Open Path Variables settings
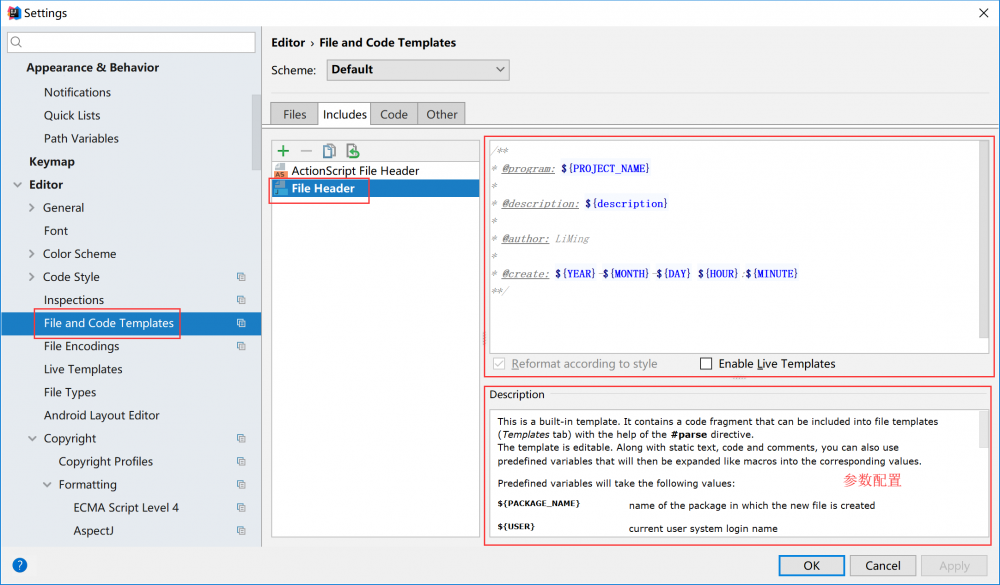 81,138
